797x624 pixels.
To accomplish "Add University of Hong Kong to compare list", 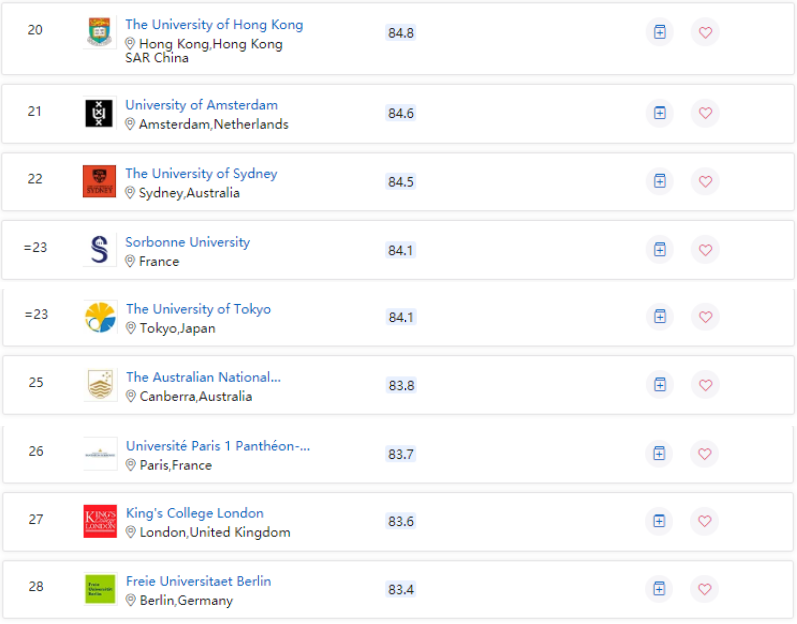I will (659, 32).
